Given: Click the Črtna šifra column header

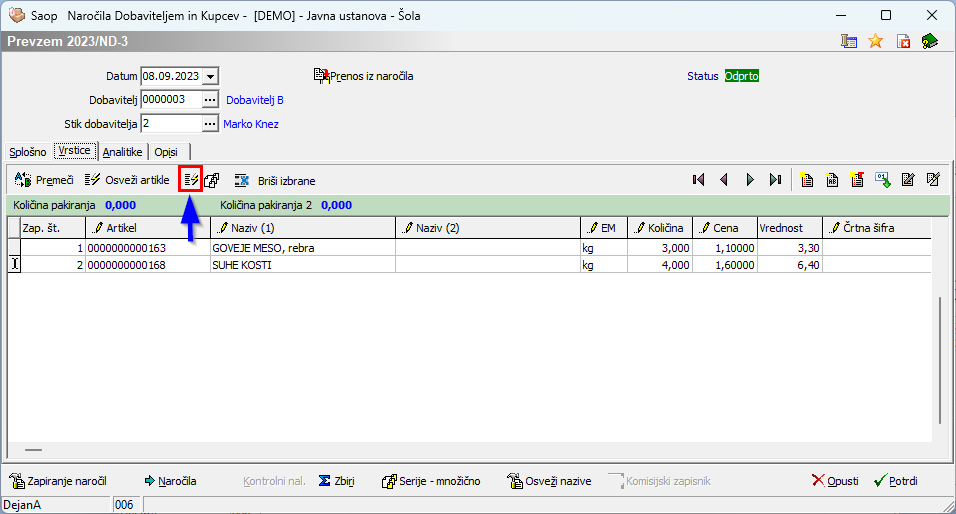Looking at the screenshot, I should click(877, 228).
